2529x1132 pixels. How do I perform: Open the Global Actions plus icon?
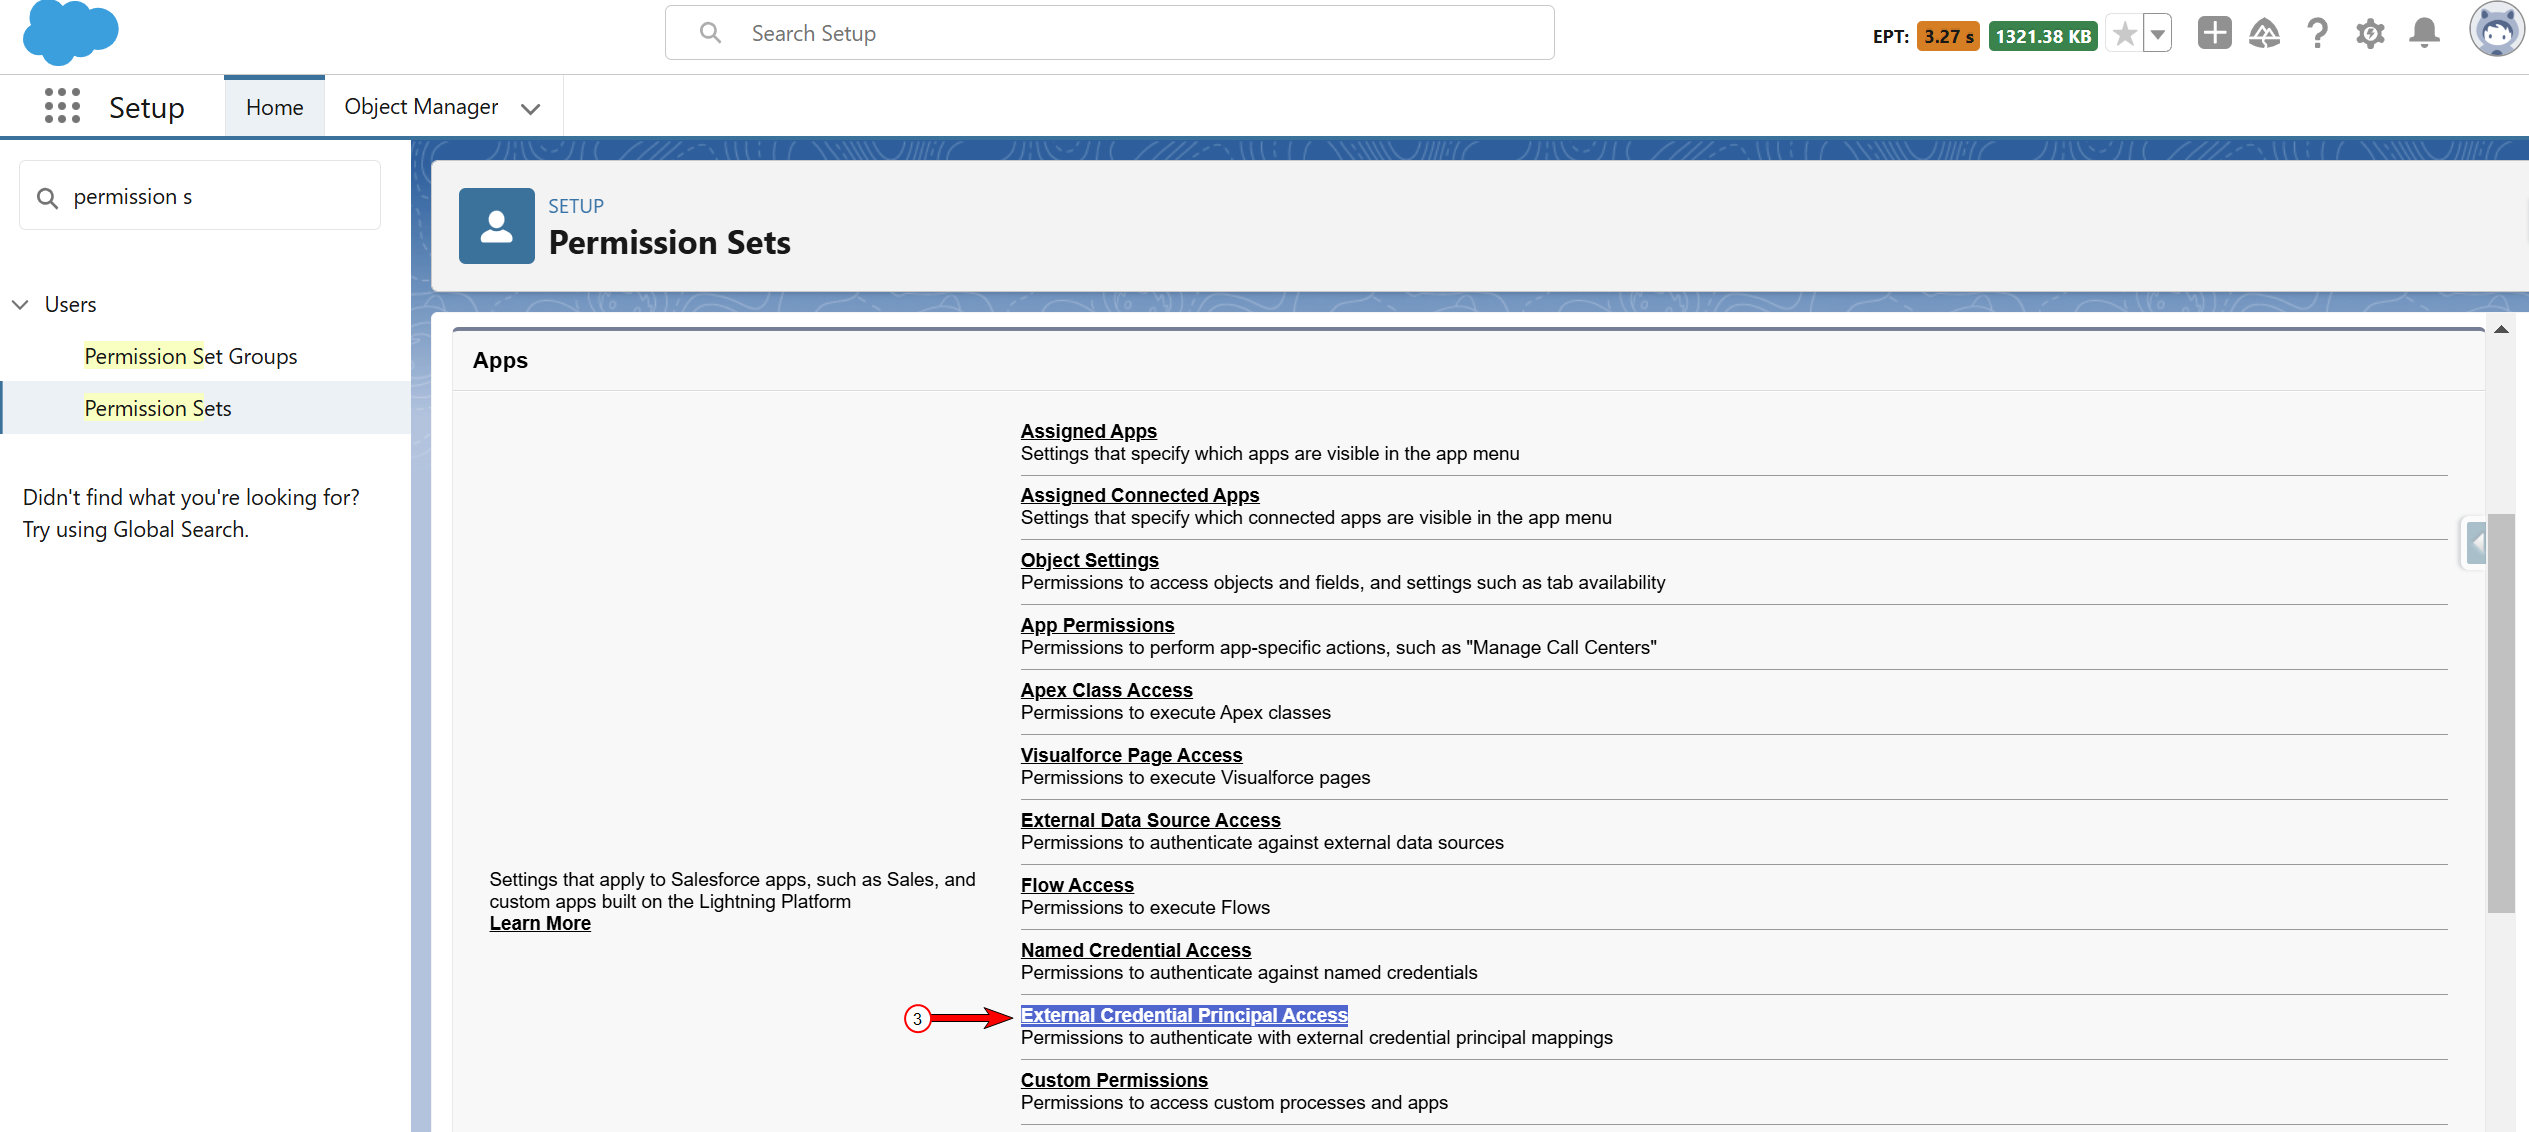[2214, 34]
